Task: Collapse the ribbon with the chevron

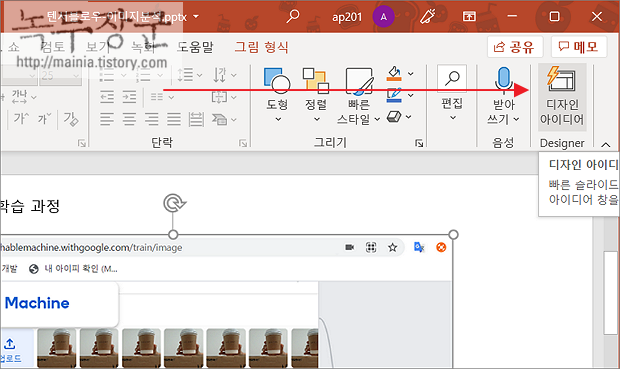Action: [605, 145]
